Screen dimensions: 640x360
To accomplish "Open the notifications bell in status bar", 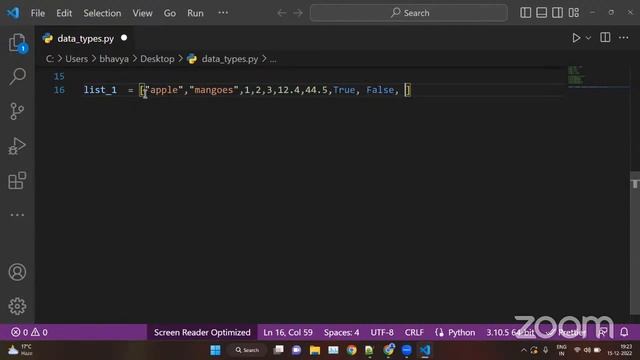I will 624,332.
